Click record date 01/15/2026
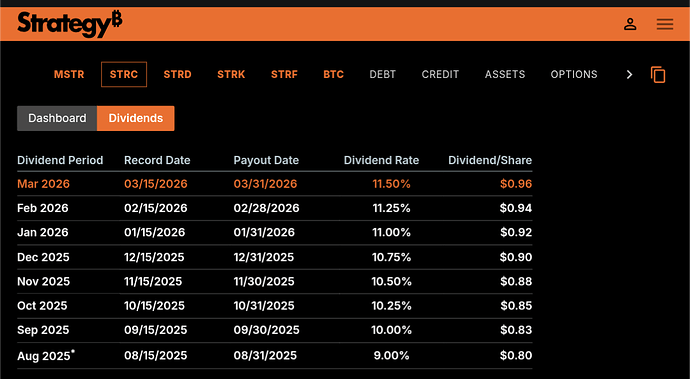Image resolution: width=690 pixels, height=379 pixels. click(154, 232)
